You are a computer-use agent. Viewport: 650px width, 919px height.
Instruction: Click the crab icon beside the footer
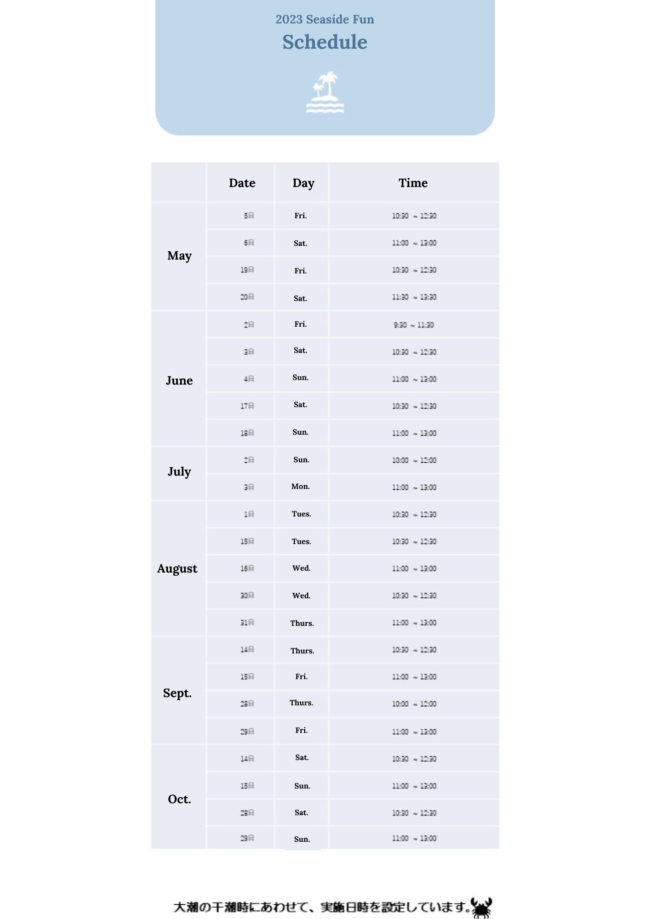pyautogui.click(x=481, y=906)
